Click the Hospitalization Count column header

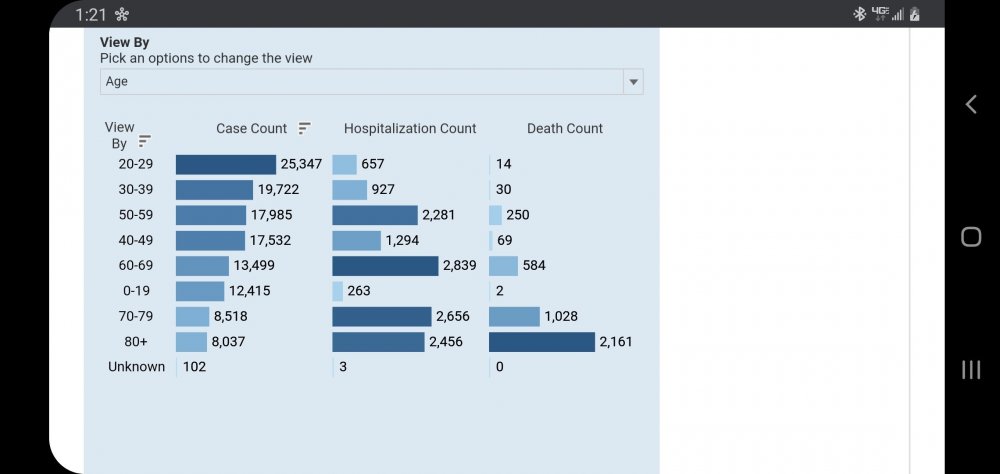pyautogui.click(x=410, y=128)
